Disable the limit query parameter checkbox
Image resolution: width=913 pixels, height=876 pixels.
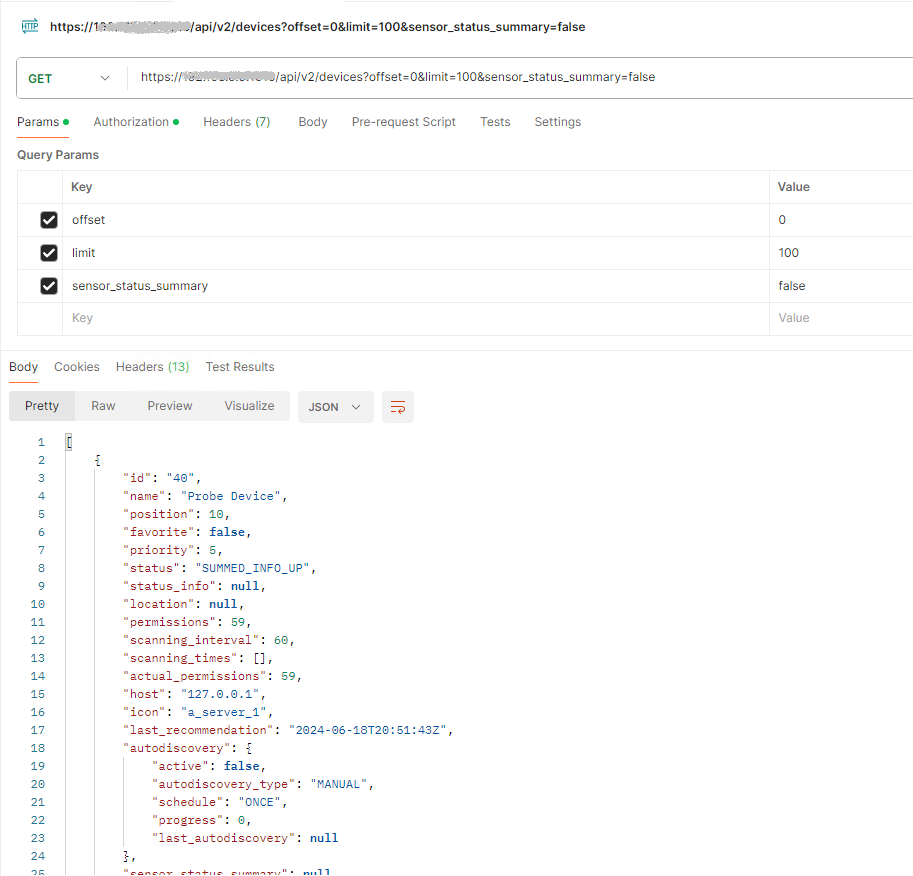(x=48, y=253)
